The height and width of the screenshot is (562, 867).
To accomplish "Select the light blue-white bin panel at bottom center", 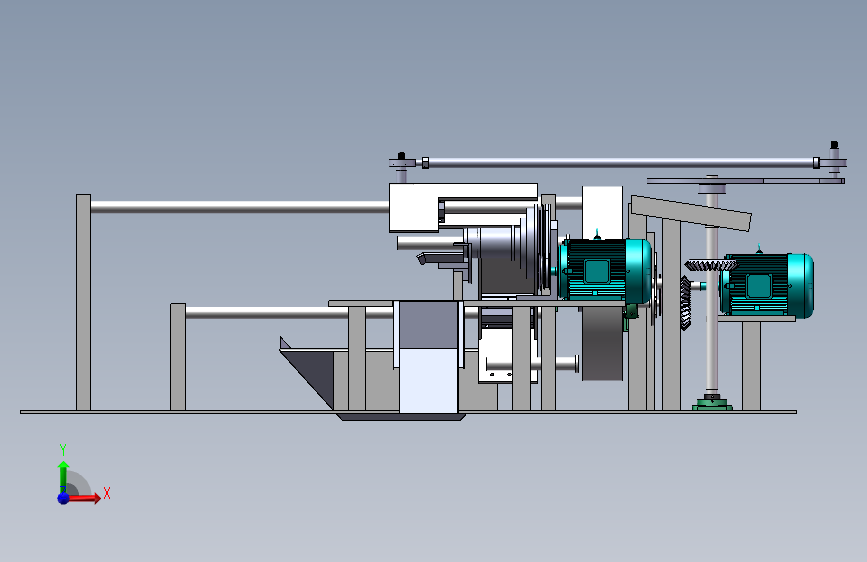I will tap(429, 381).
